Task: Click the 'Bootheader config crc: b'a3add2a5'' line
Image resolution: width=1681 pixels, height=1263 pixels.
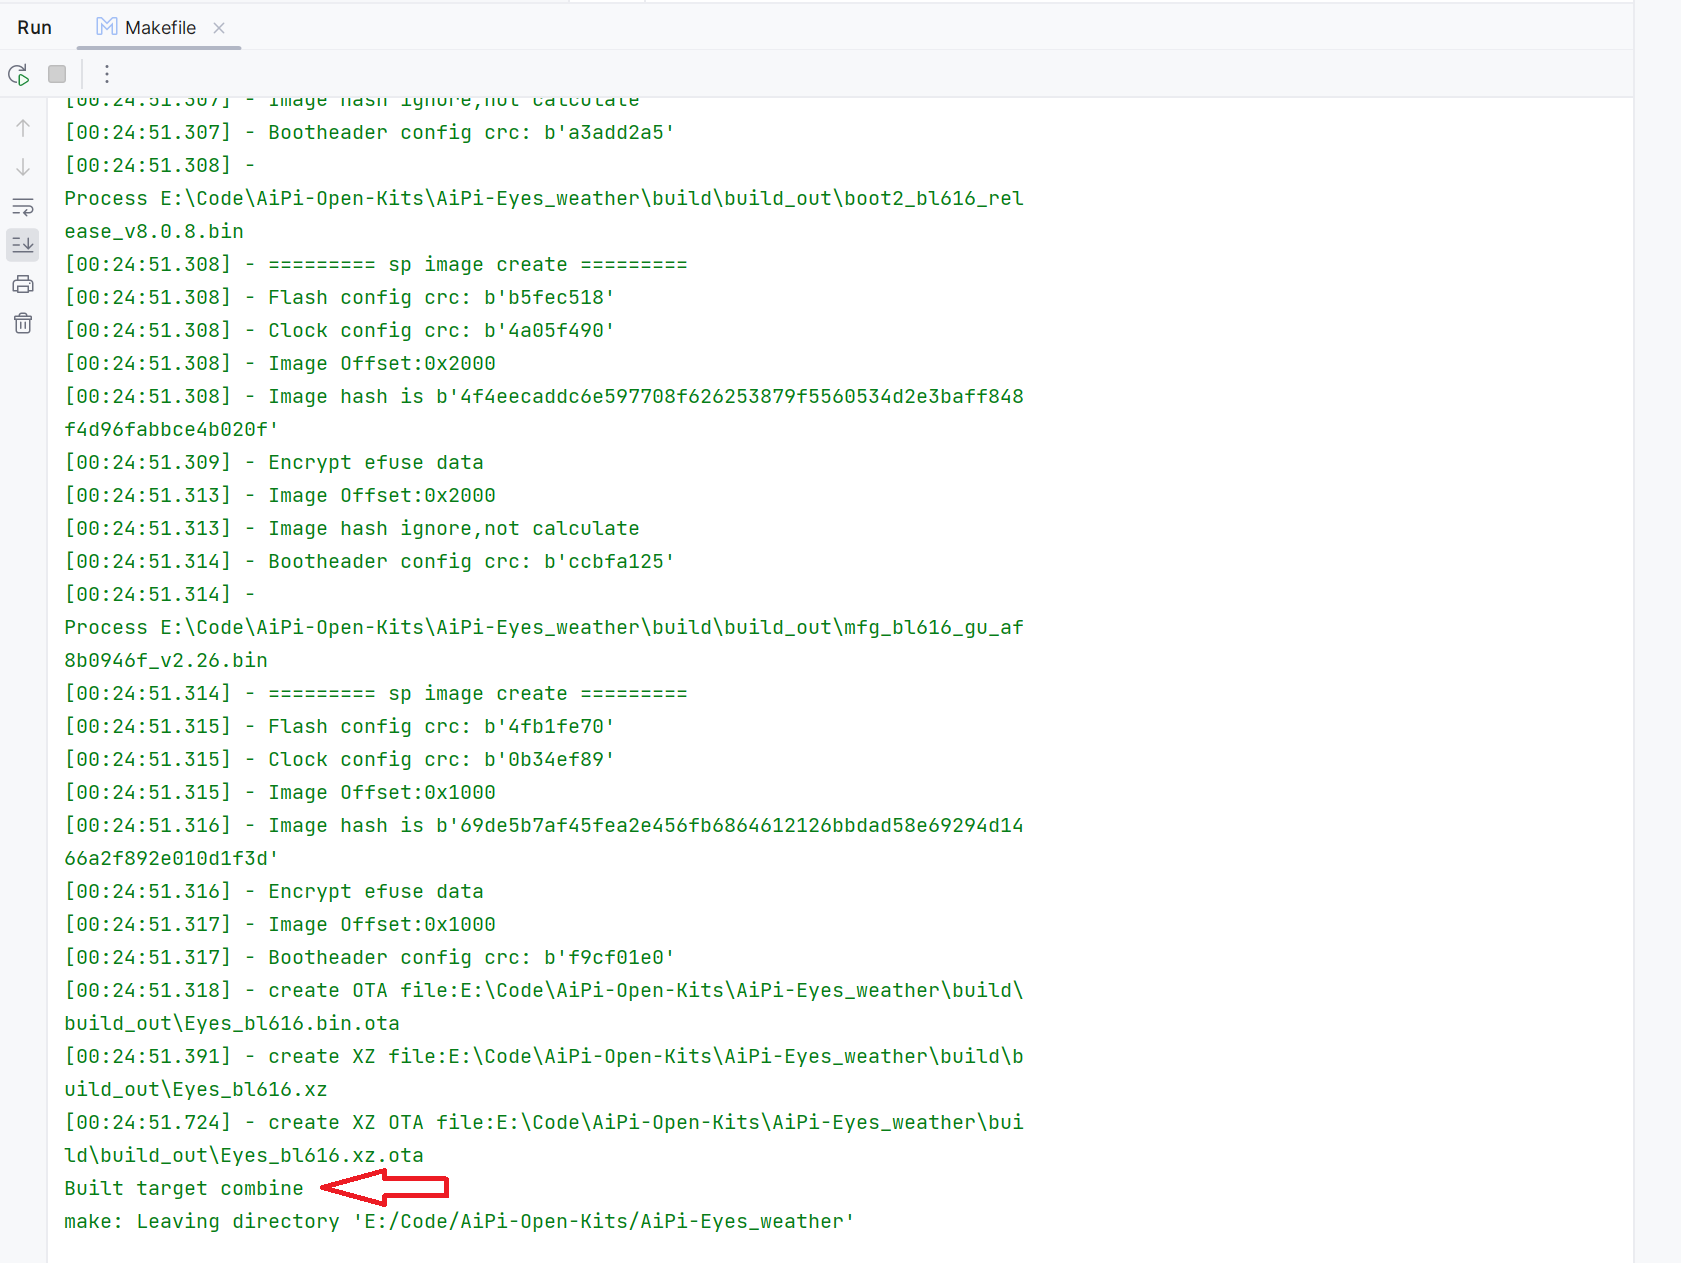Action: coord(370,132)
